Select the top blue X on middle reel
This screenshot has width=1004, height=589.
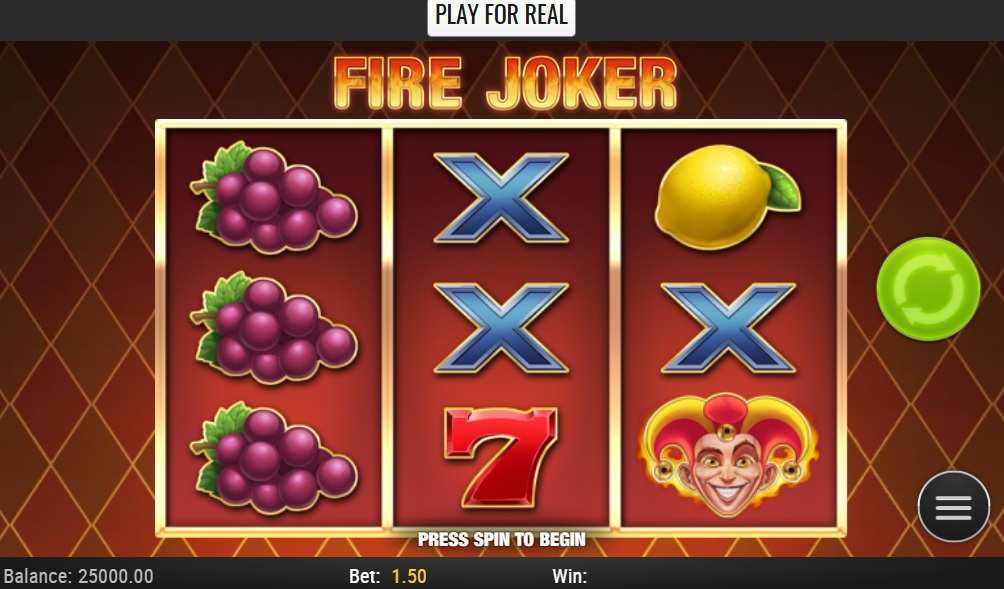[x=501, y=198]
